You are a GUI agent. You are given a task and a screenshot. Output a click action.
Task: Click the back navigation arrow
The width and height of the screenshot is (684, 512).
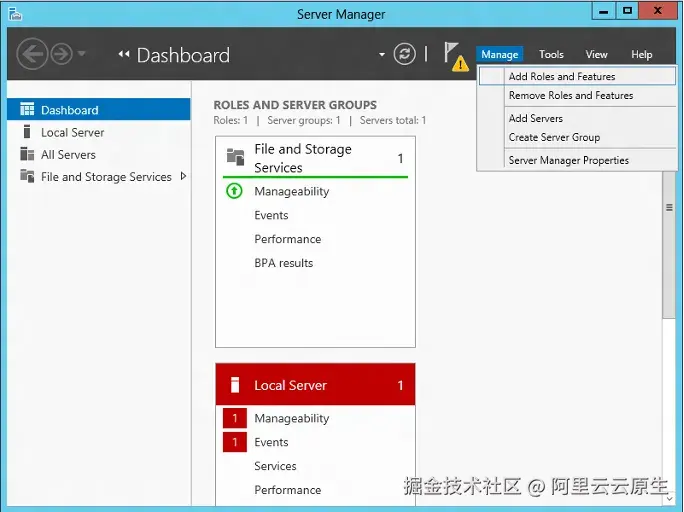[32, 54]
